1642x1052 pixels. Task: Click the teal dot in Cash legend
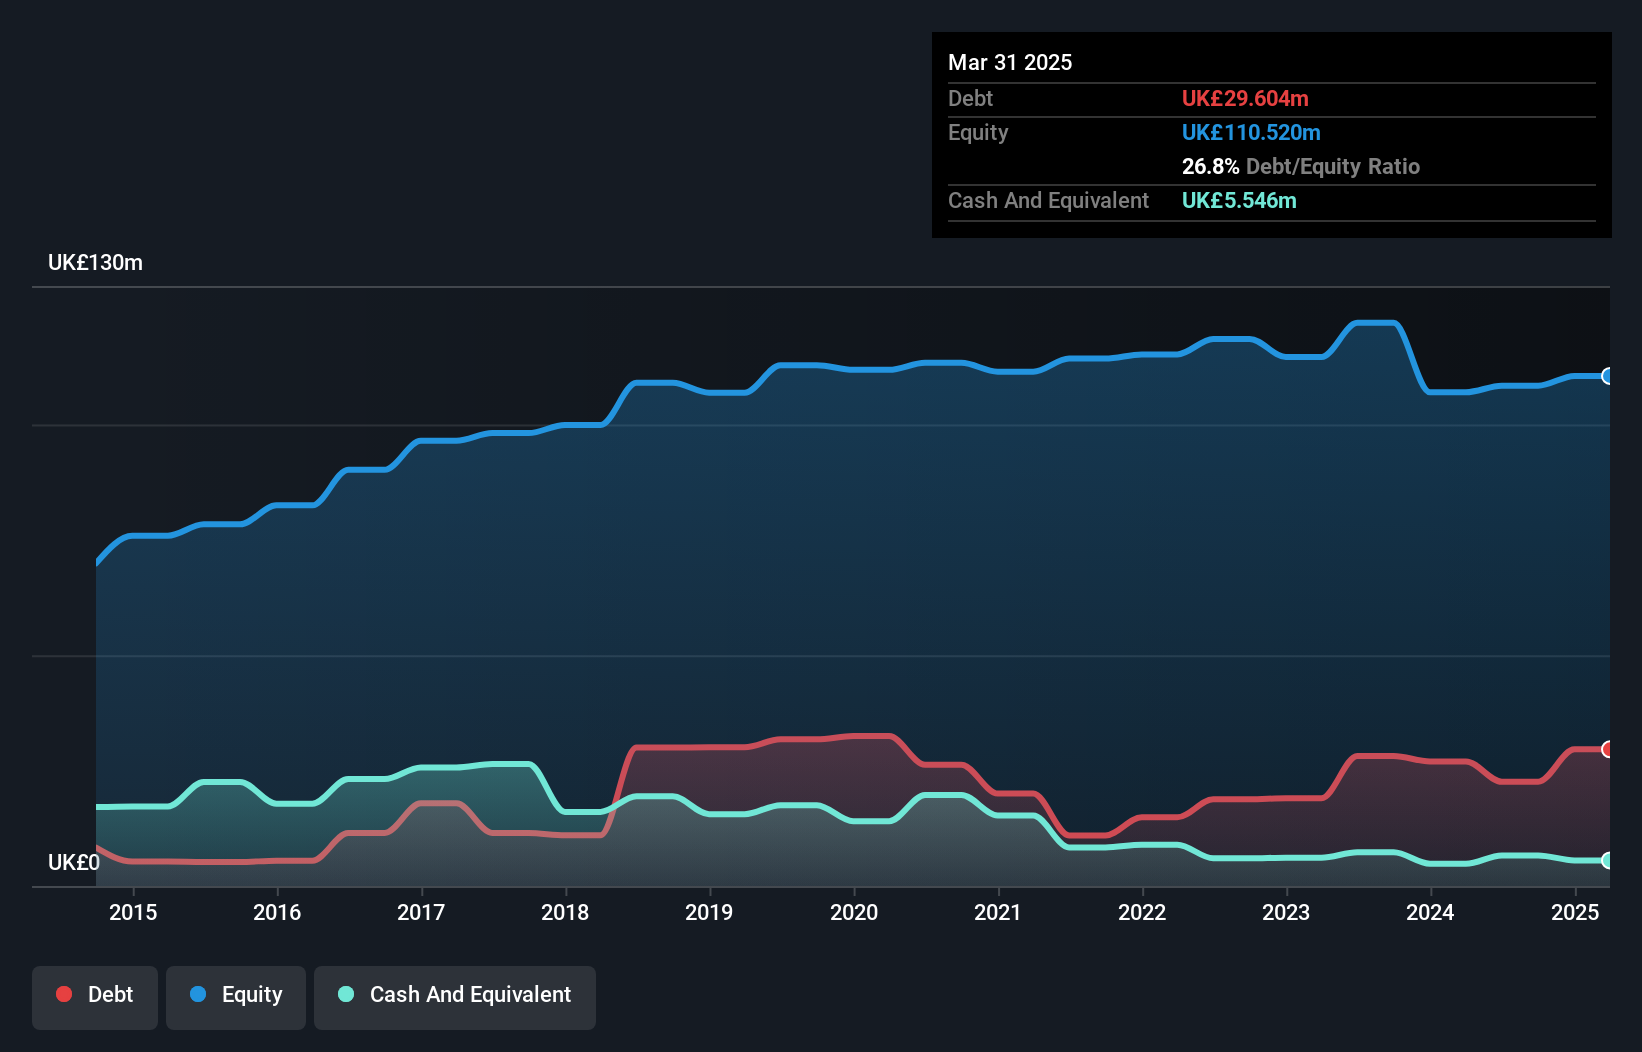point(346,994)
